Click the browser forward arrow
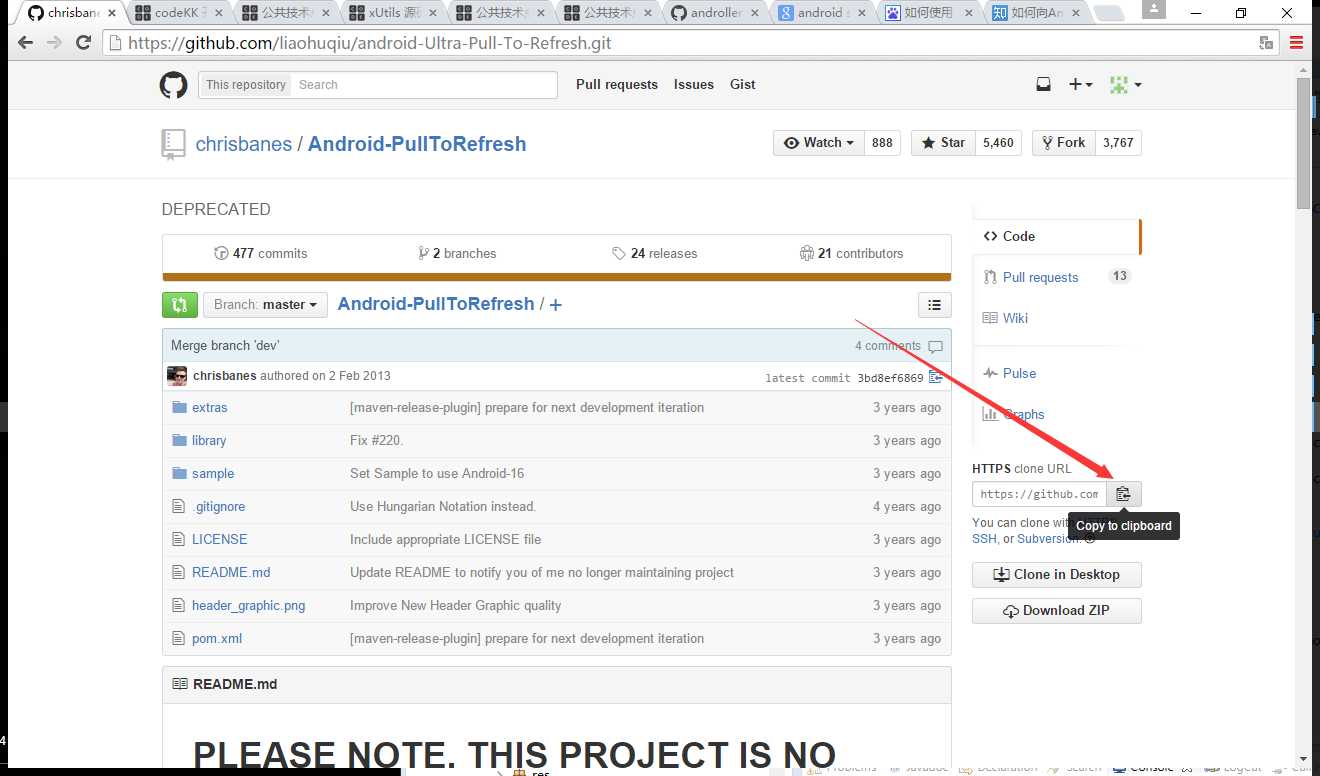Screen dimensions: 1320x776 tap(54, 43)
